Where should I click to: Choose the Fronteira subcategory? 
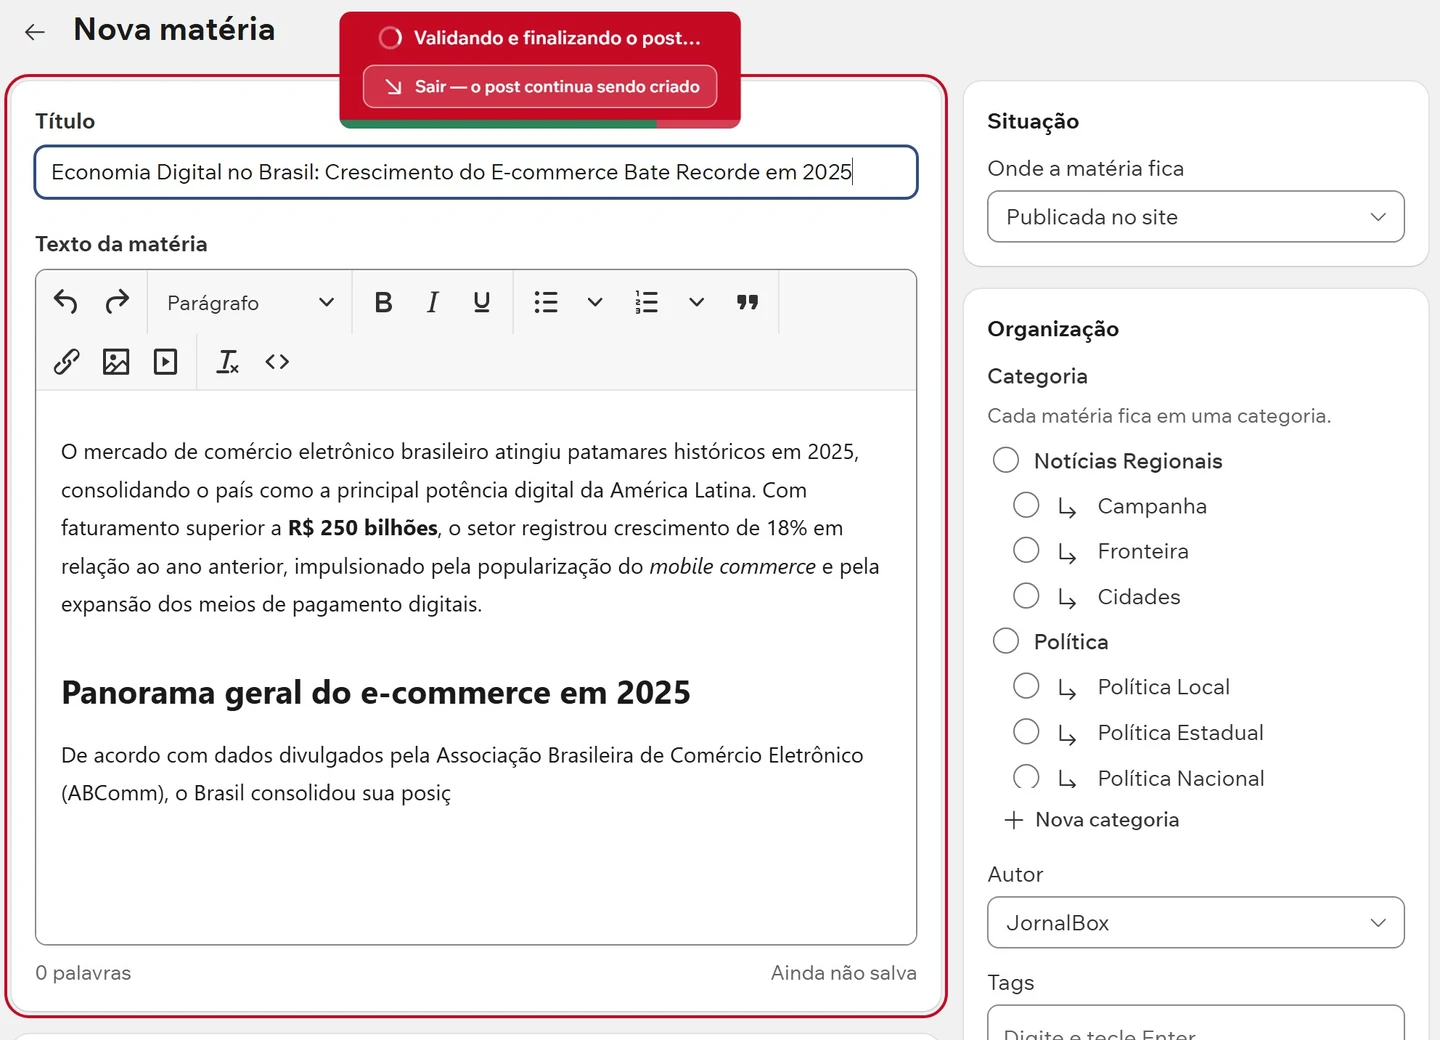1026,550
